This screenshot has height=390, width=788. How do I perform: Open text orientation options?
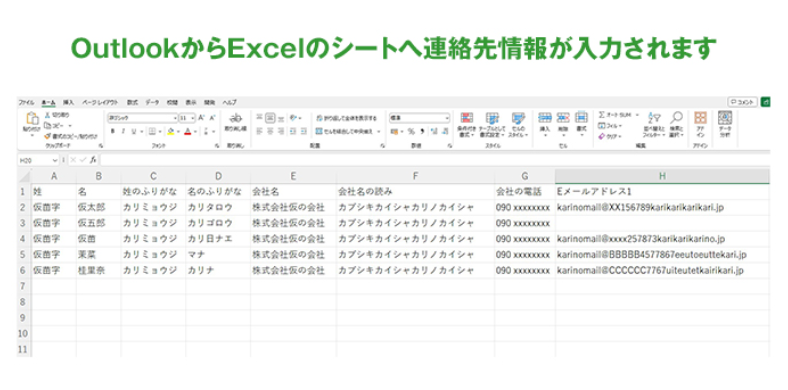pos(296,118)
